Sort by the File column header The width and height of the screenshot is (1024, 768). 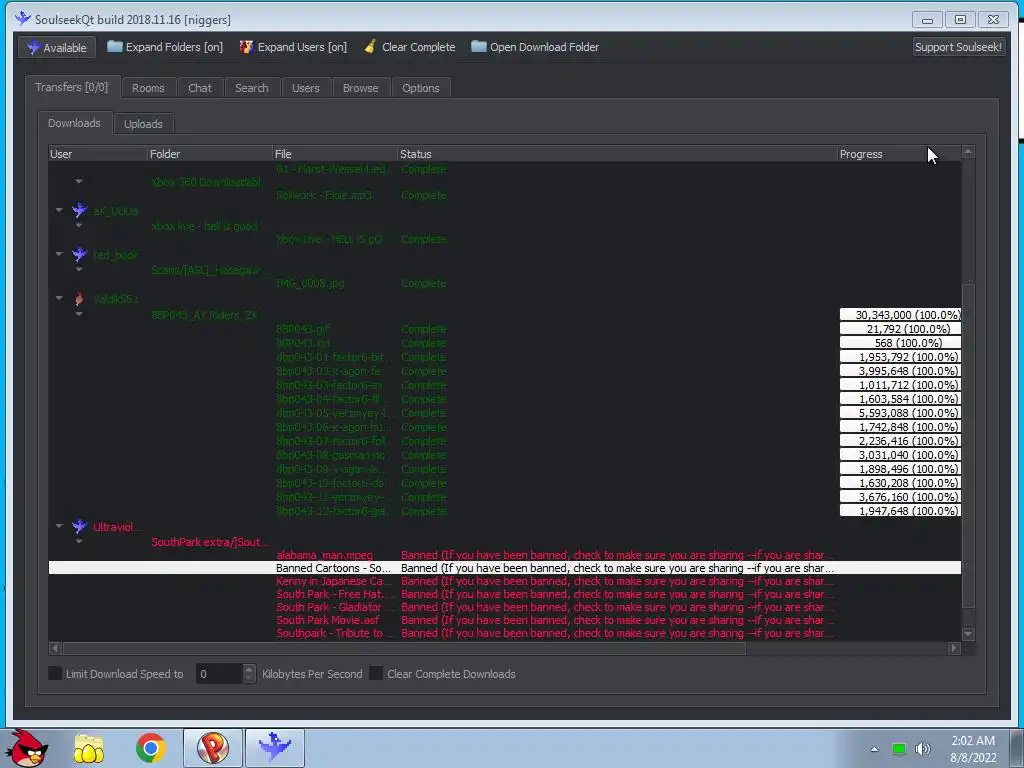pos(335,154)
